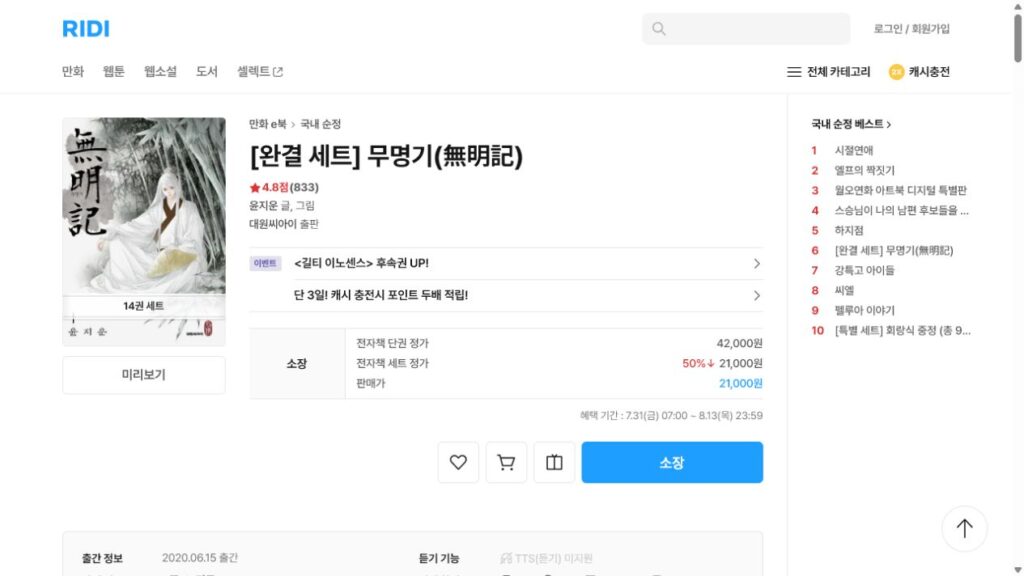Open the 웹소설 tab
The height and width of the screenshot is (576, 1024).
tap(160, 71)
